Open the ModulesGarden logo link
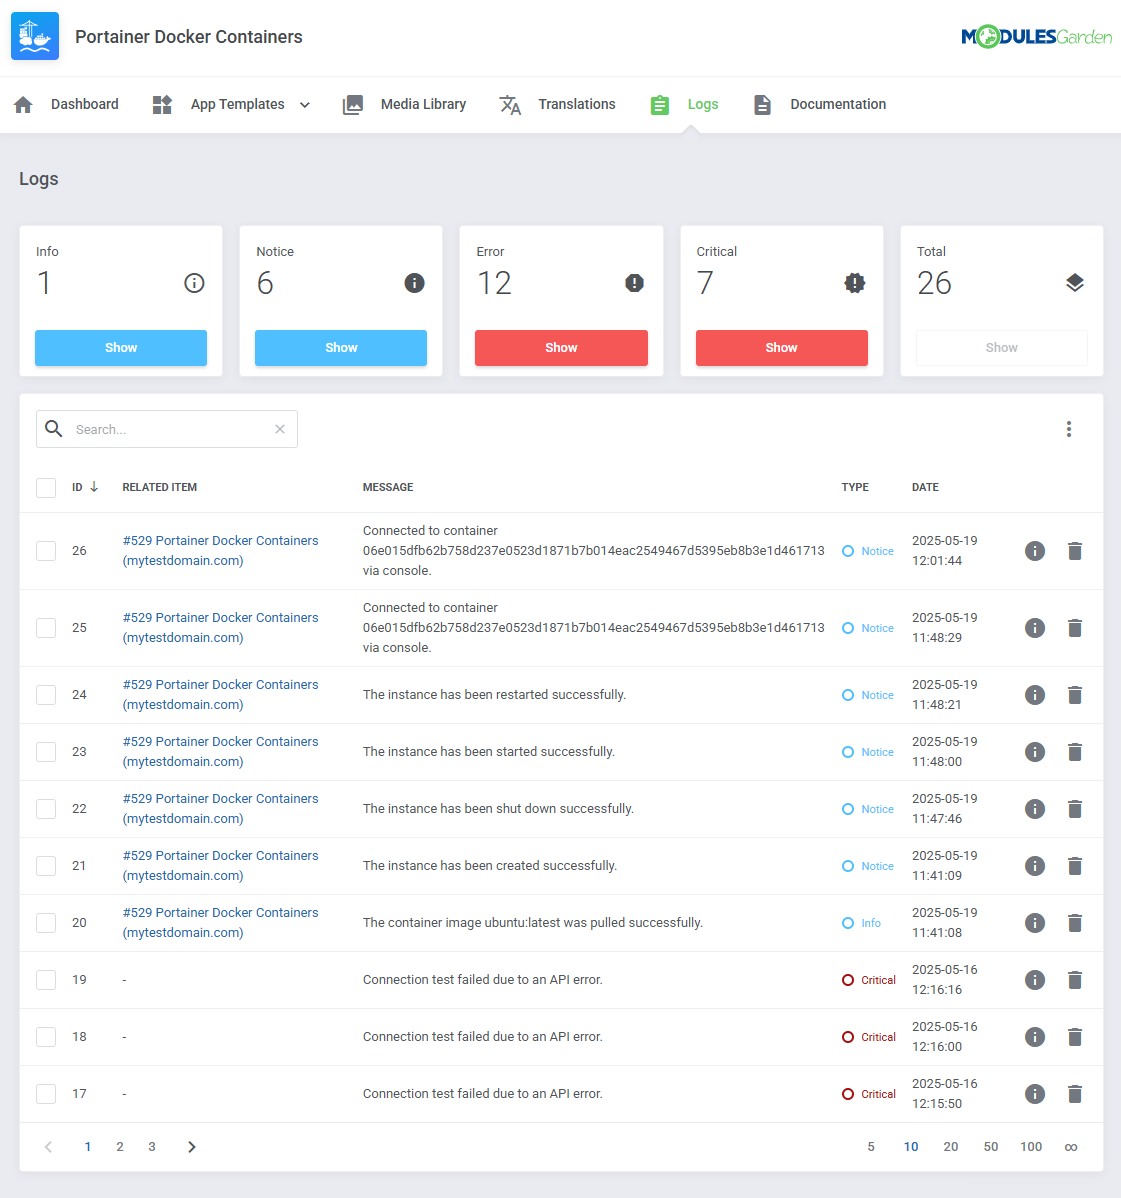This screenshot has height=1198, width=1121. [x=1036, y=37]
